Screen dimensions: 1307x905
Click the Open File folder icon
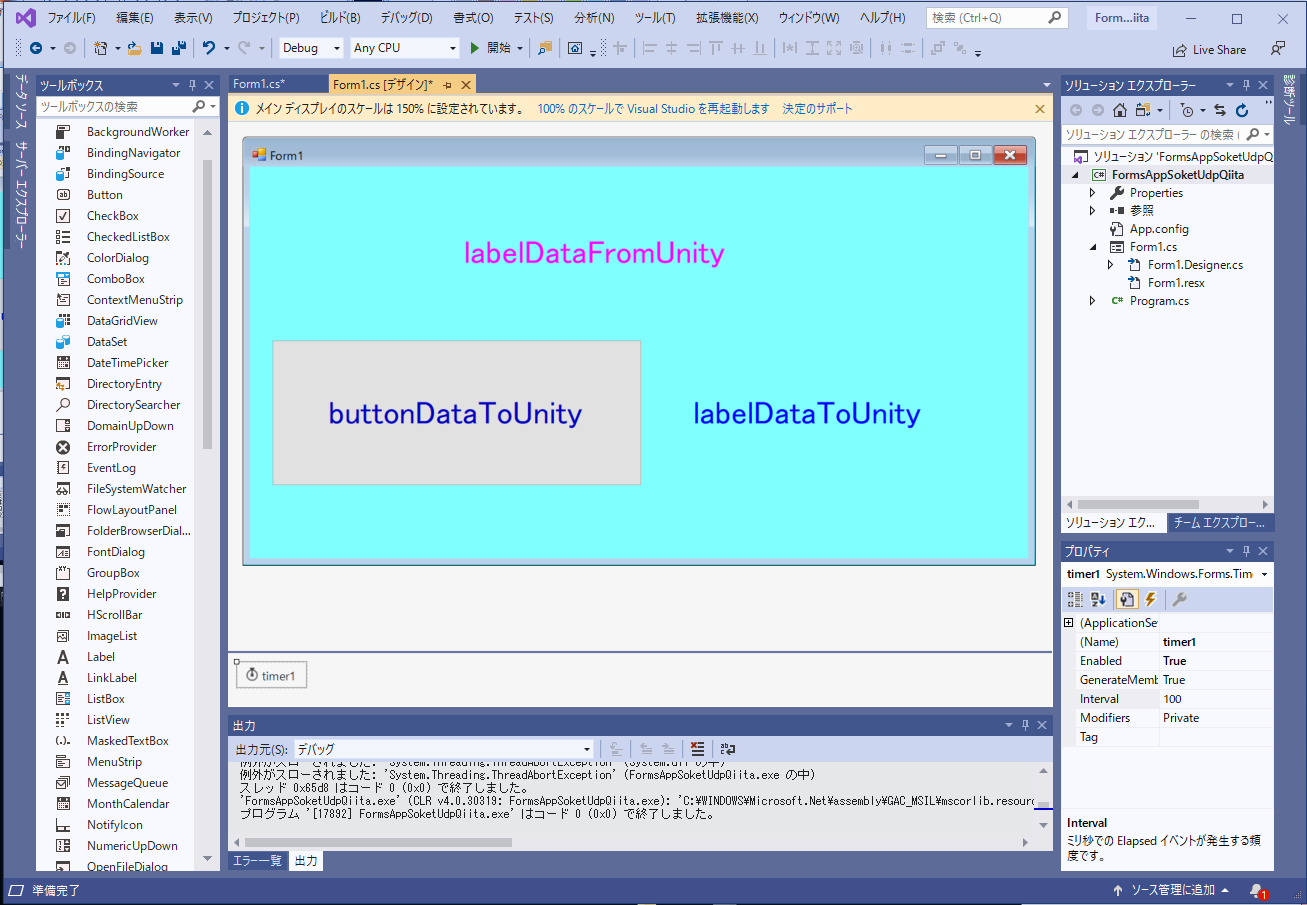click(135, 48)
